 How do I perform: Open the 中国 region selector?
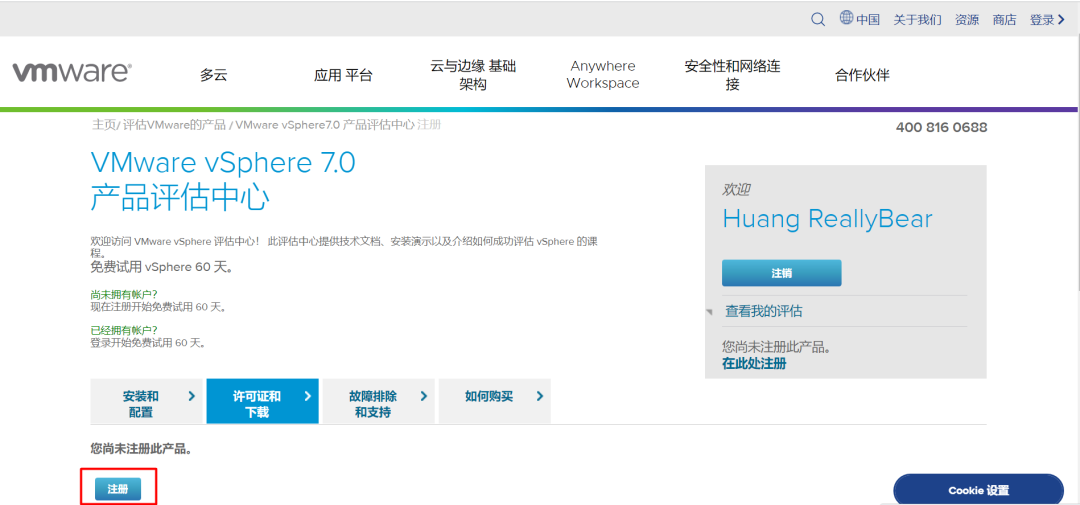point(868,20)
